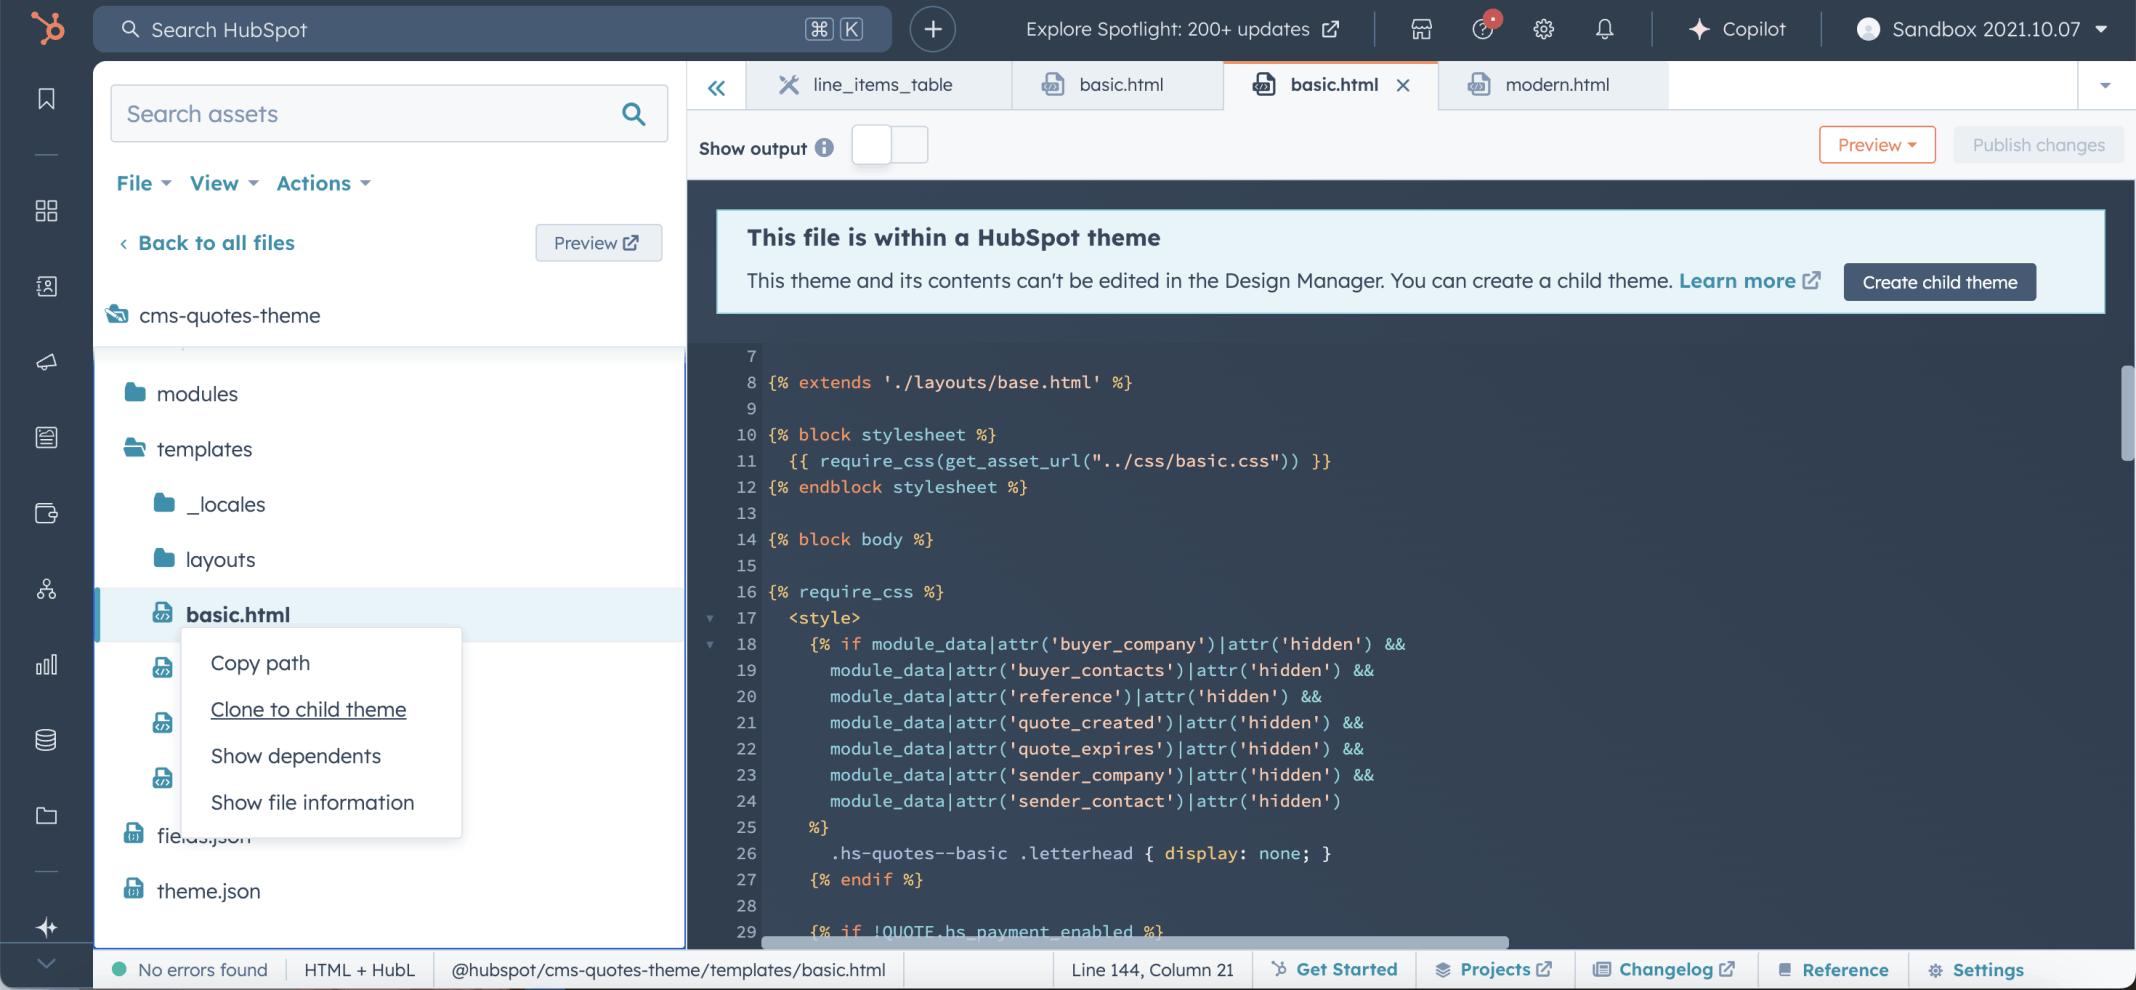This screenshot has height=990, width=2136.
Task: Open the Workspaces grid icon in sidebar
Action: pyautogui.click(x=46, y=210)
